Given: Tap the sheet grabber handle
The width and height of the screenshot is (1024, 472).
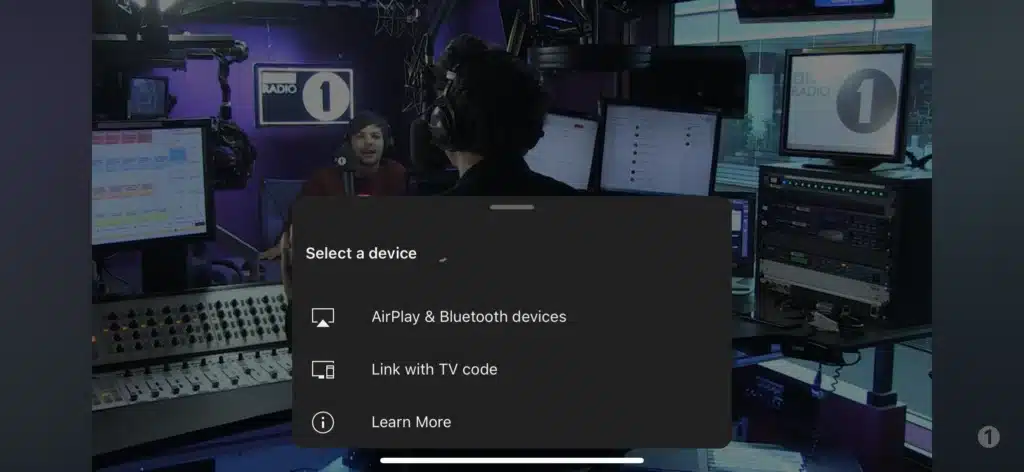Looking at the screenshot, I should 512,207.
